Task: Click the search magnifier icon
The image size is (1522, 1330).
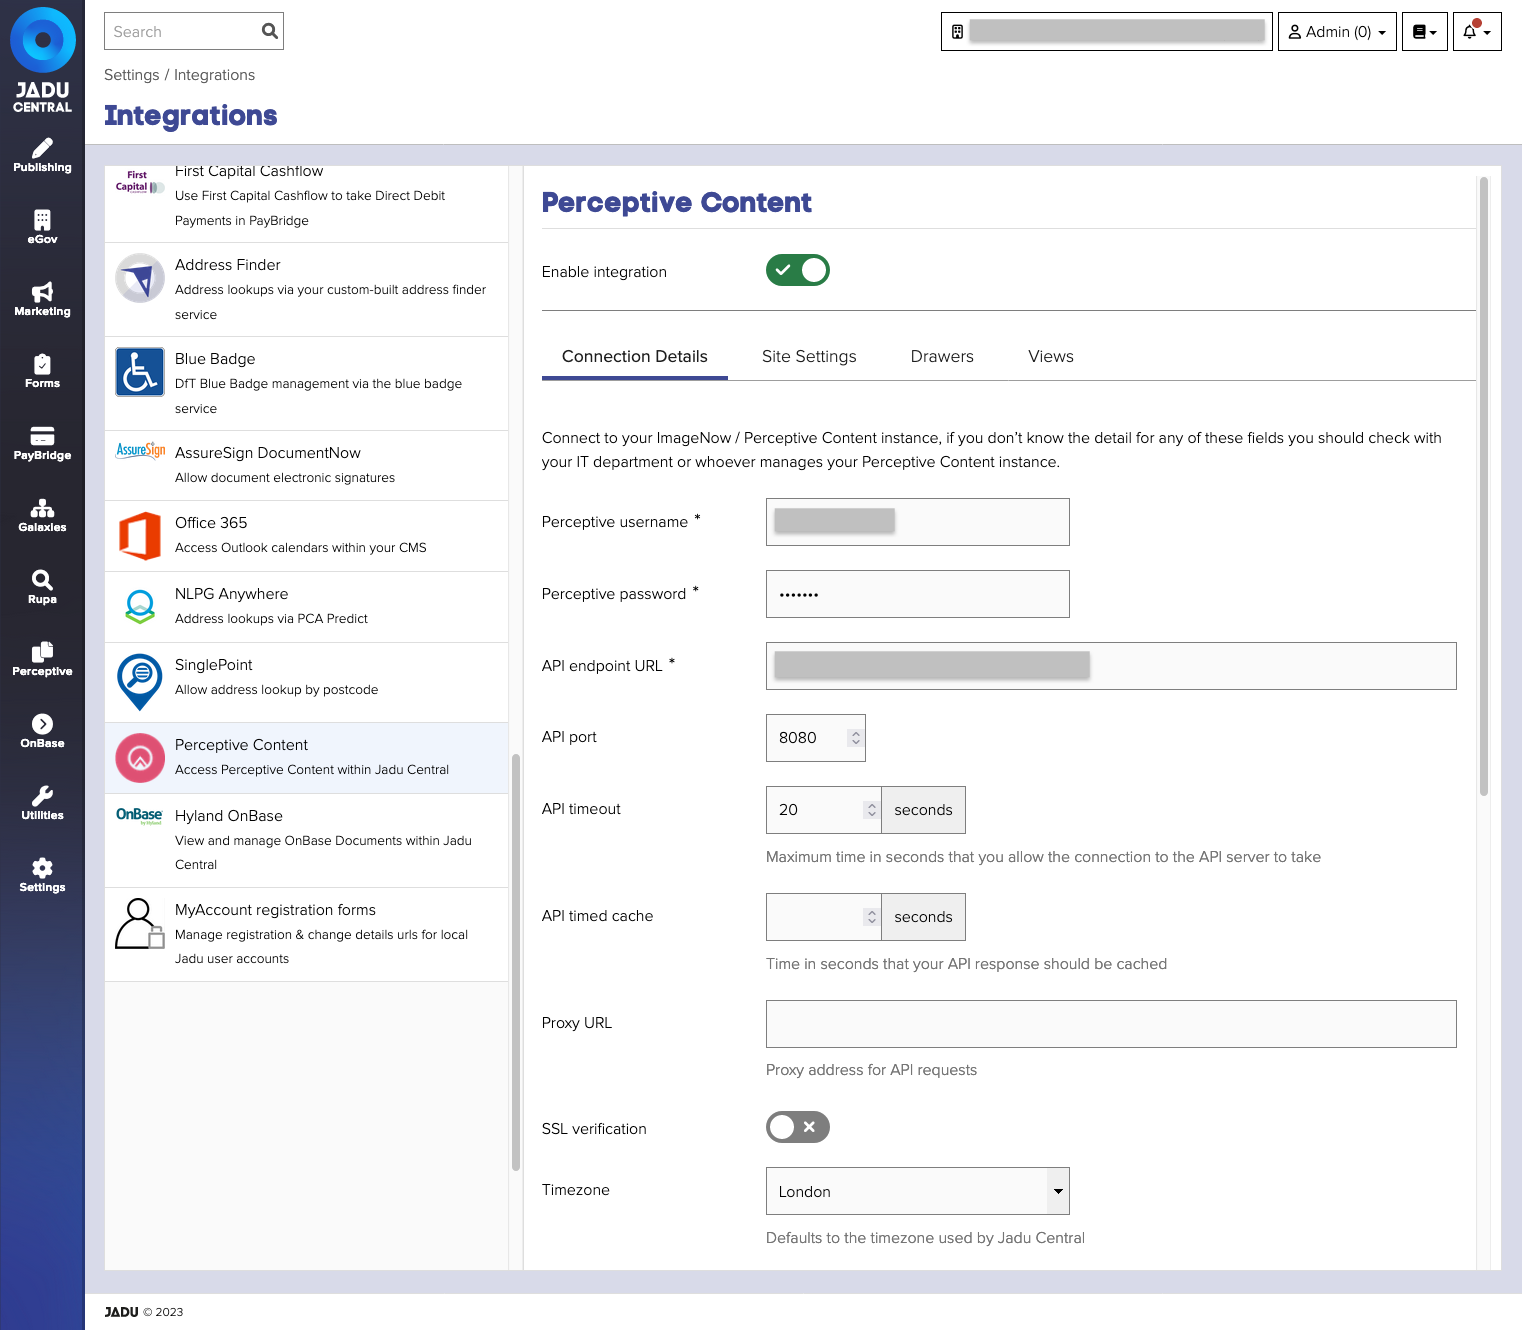Action: (x=269, y=31)
